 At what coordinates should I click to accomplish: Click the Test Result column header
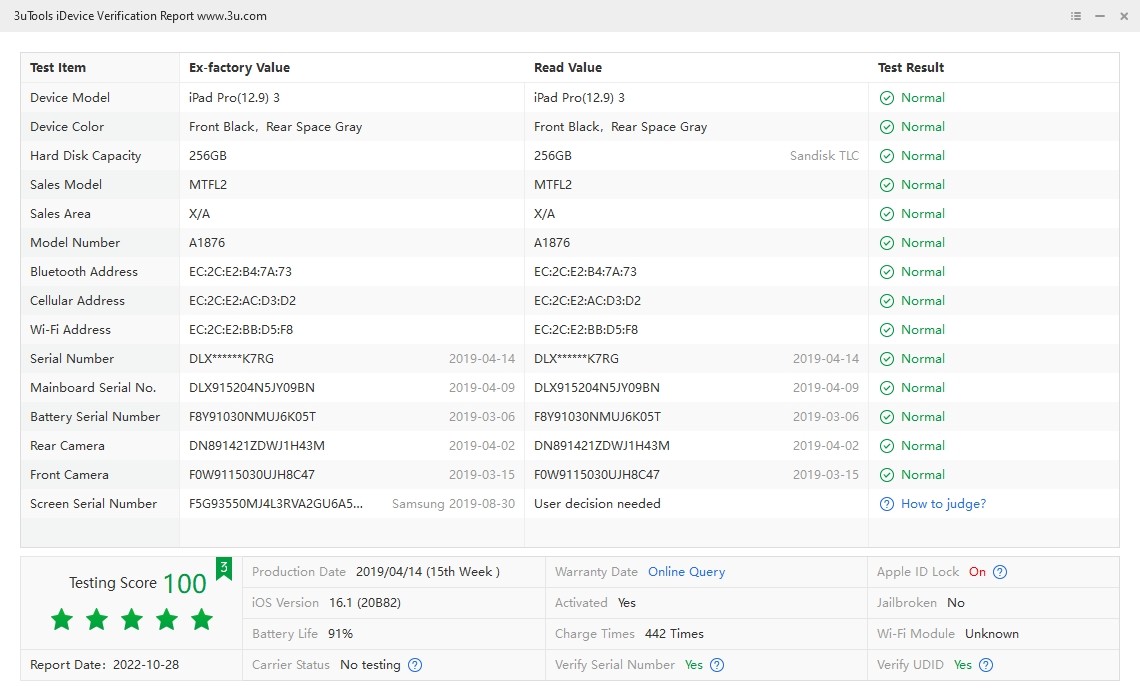point(911,68)
